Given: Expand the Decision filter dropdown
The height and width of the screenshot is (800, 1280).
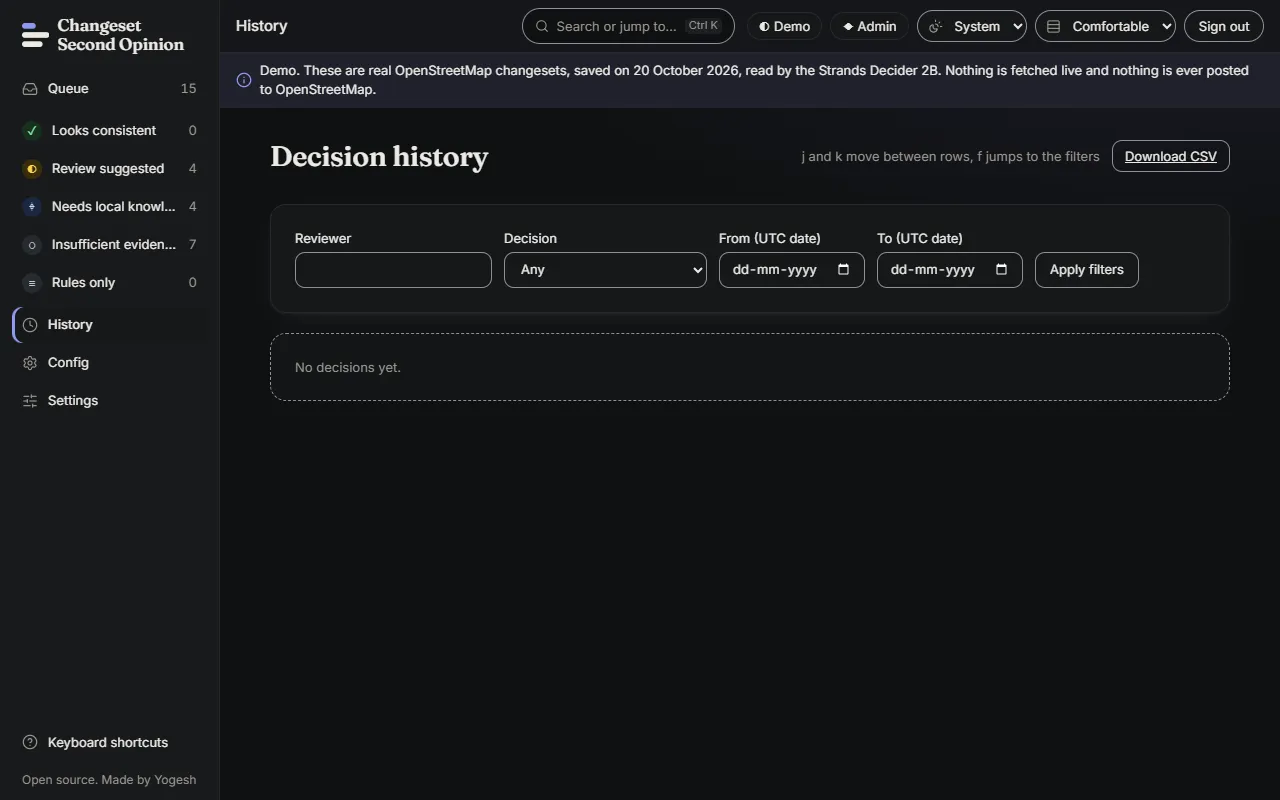Looking at the screenshot, I should pos(605,270).
